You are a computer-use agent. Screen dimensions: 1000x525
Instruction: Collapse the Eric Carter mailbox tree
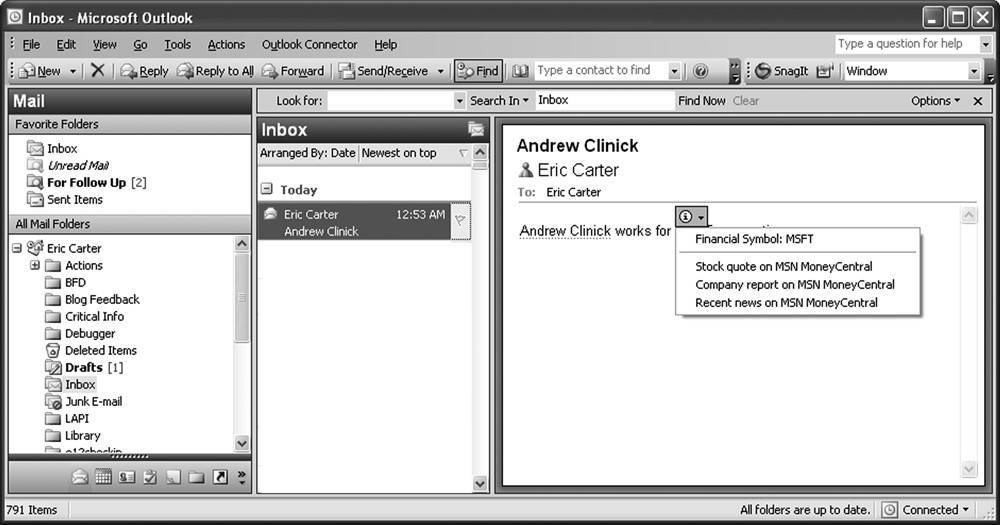[17, 248]
